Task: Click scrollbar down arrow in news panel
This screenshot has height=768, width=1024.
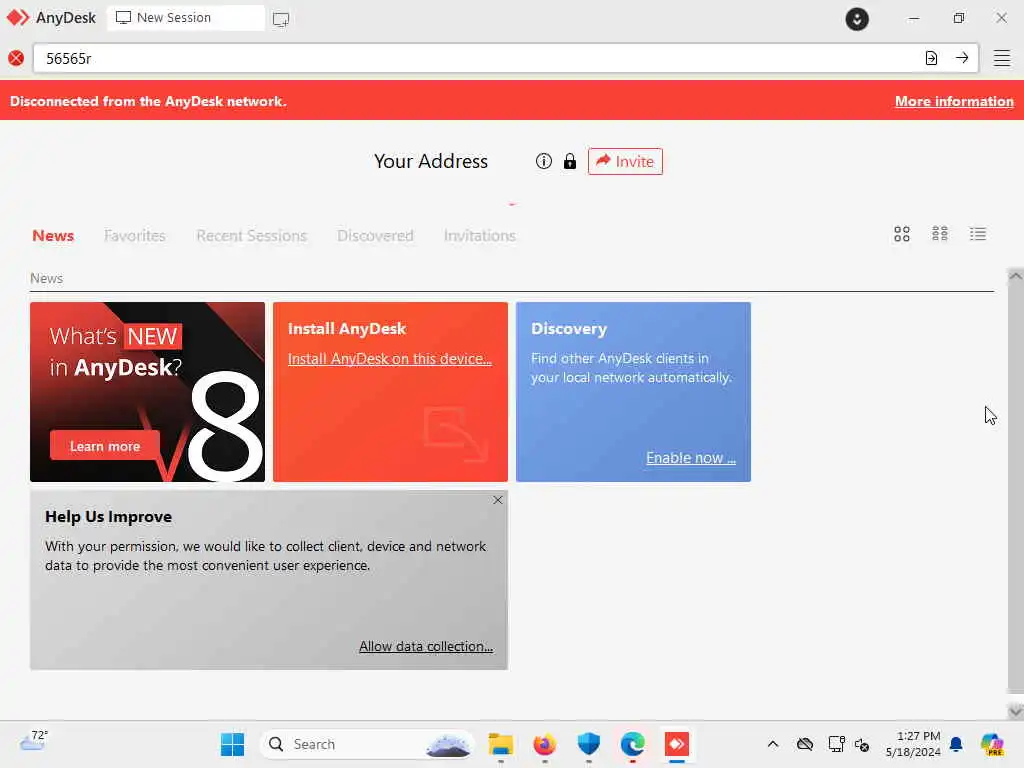Action: [x=1015, y=711]
